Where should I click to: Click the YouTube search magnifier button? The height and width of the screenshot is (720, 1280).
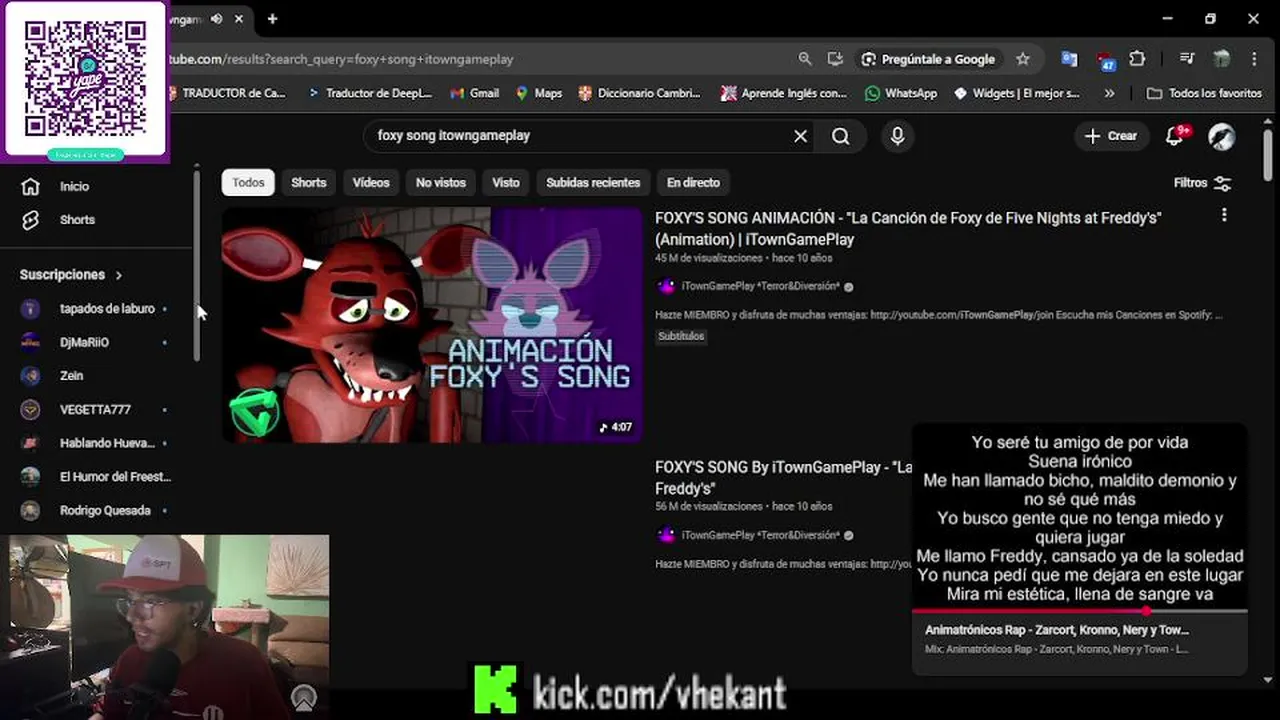[x=841, y=136]
